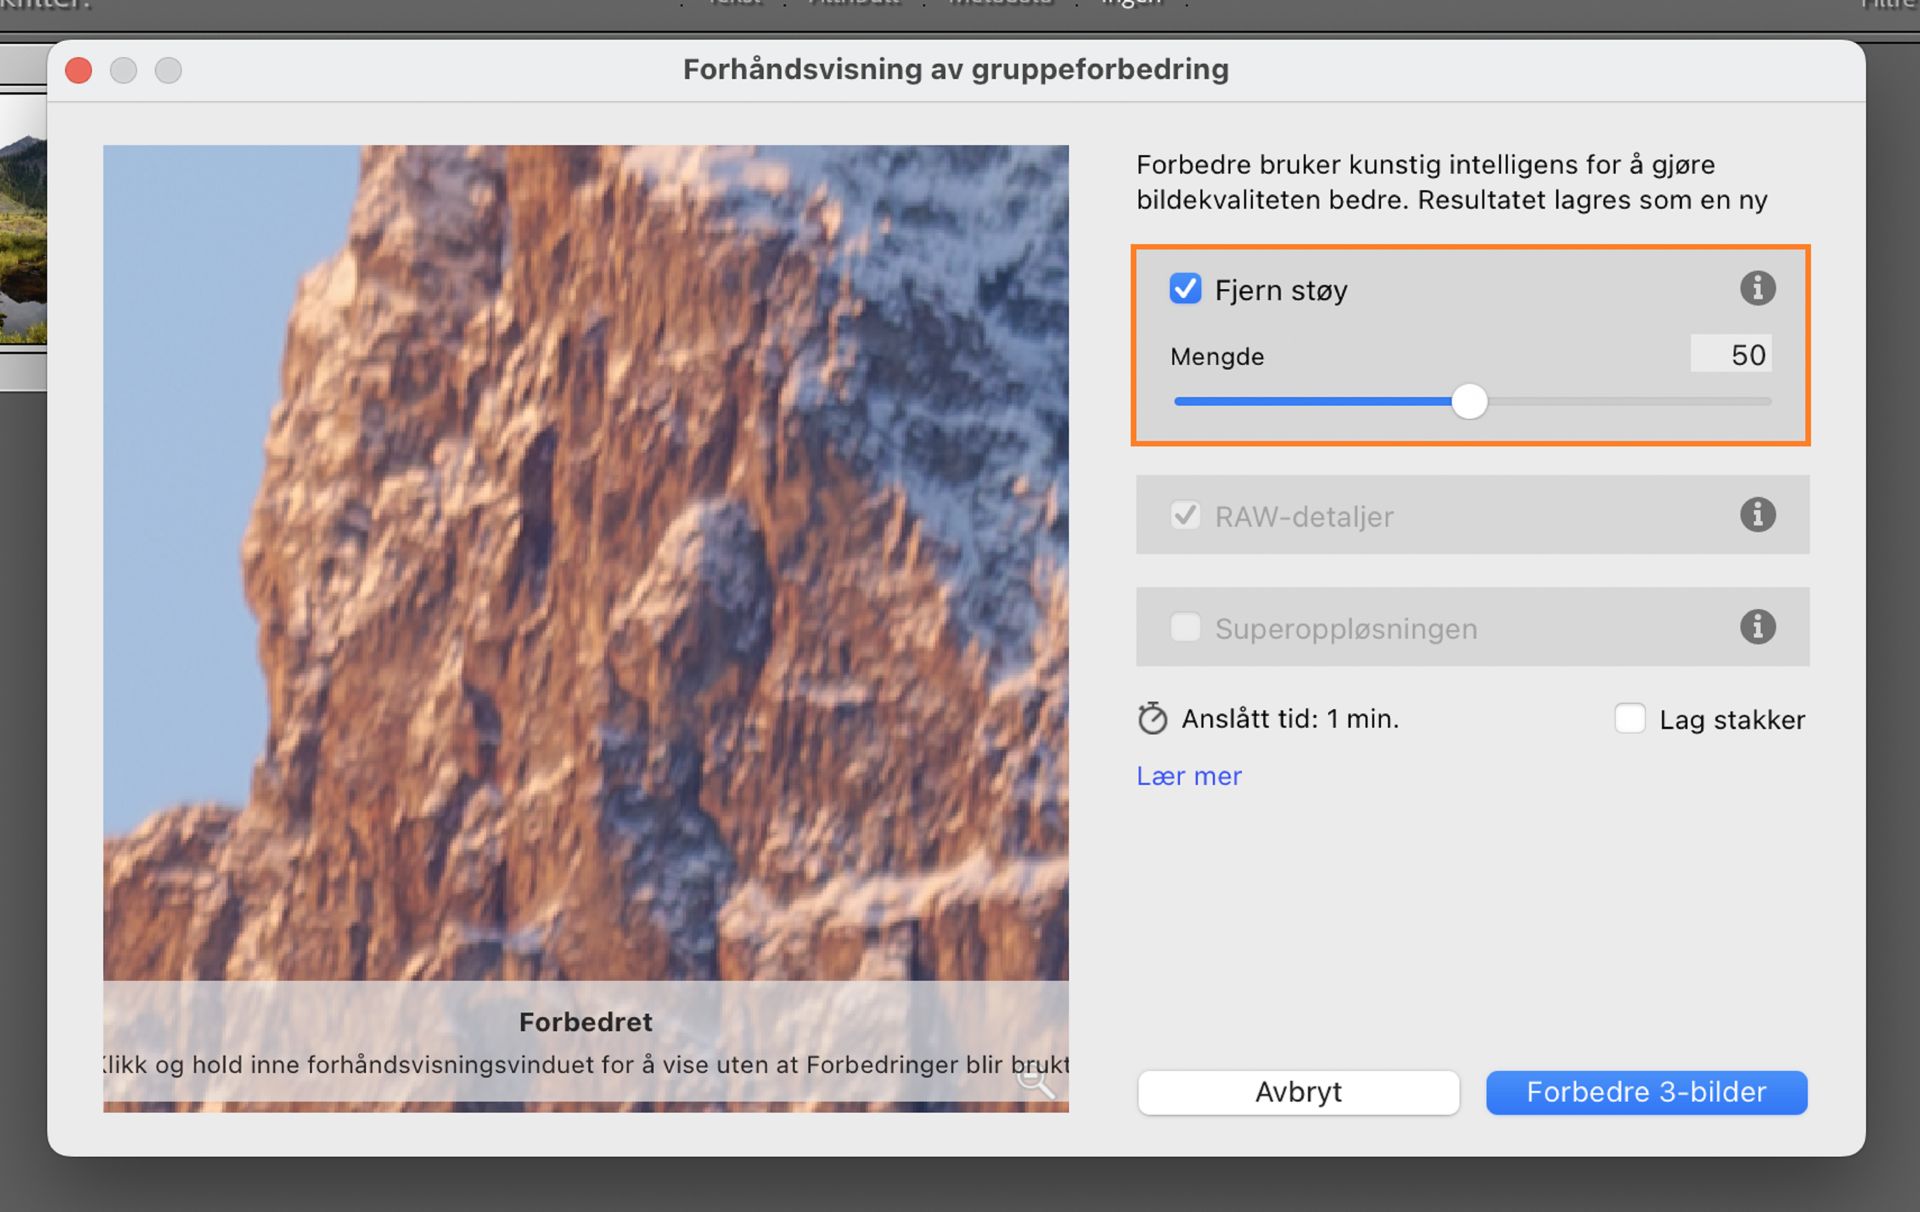The width and height of the screenshot is (1920, 1212).
Task: Choose the Tekst filter
Action: click(x=735, y=4)
